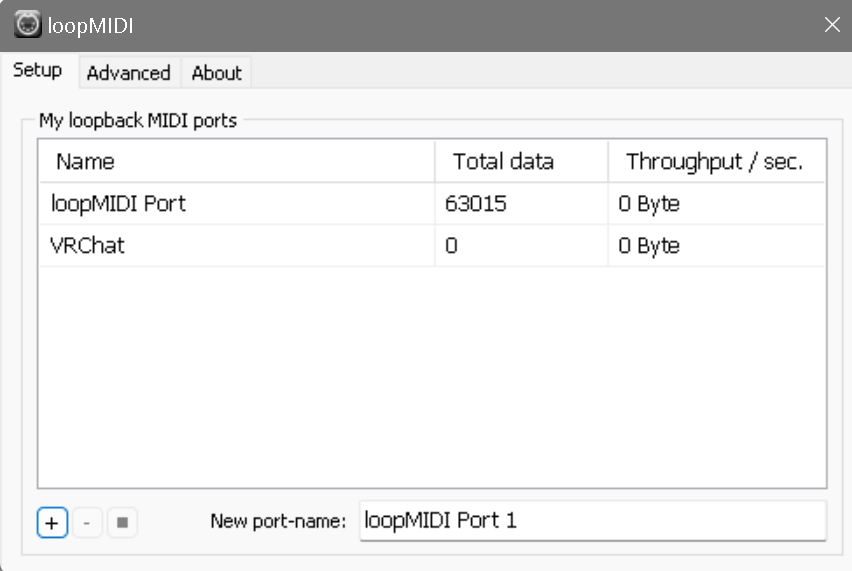Click loopMIDI Port's 0 Byte throughput cell
The image size is (852, 571).
[x=649, y=204]
